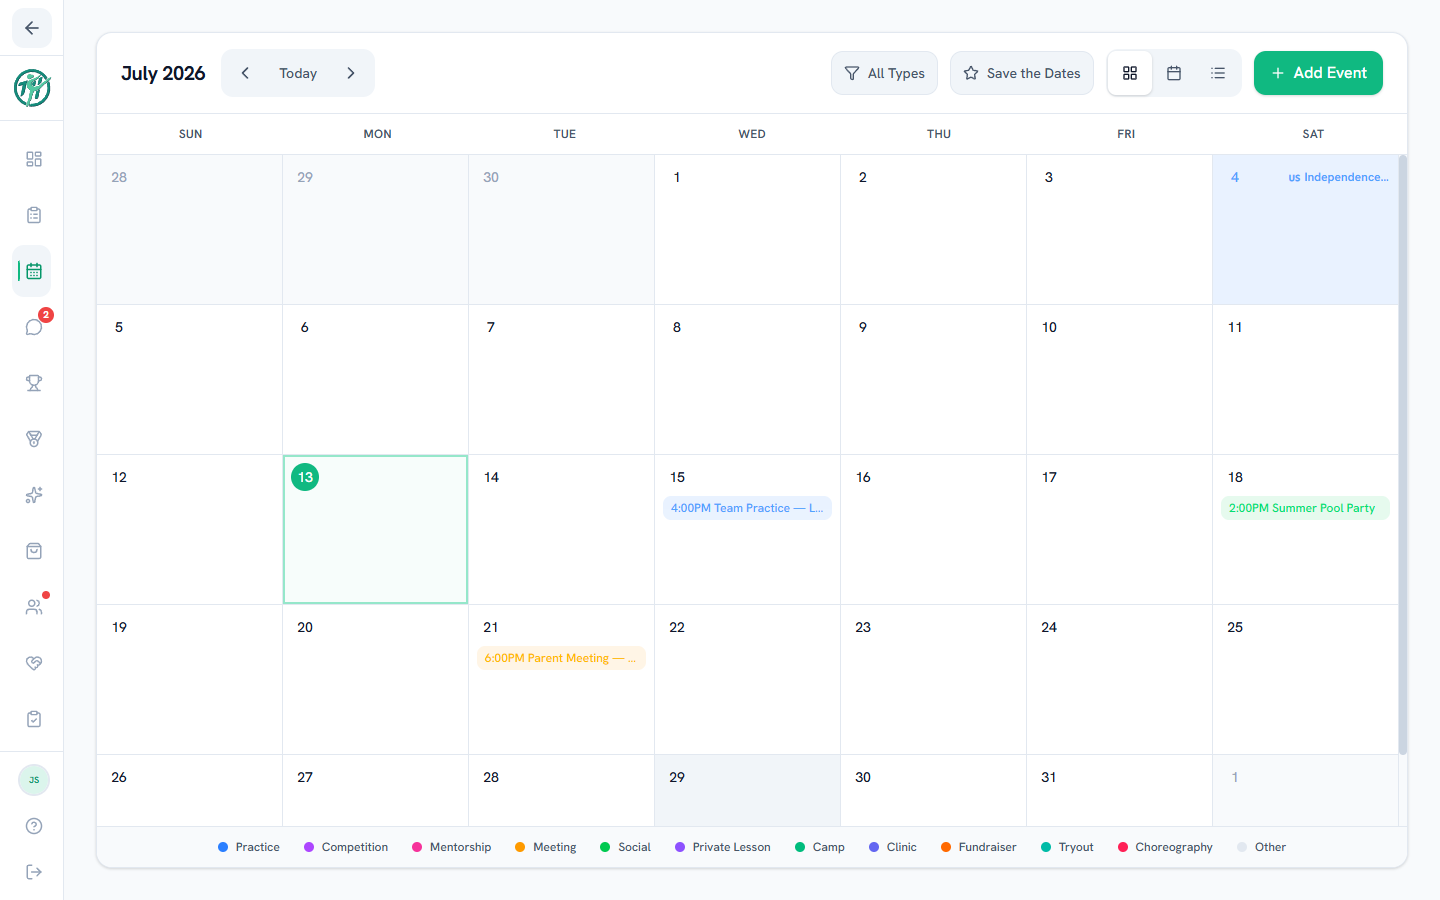This screenshot has height=900, width=1440.
Task: Click the Add Event button
Action: click(x=1318, y=73)
